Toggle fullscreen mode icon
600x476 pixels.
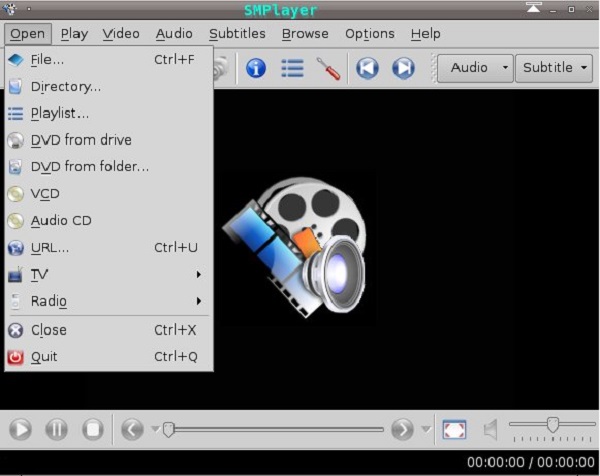tap(454, 429)
